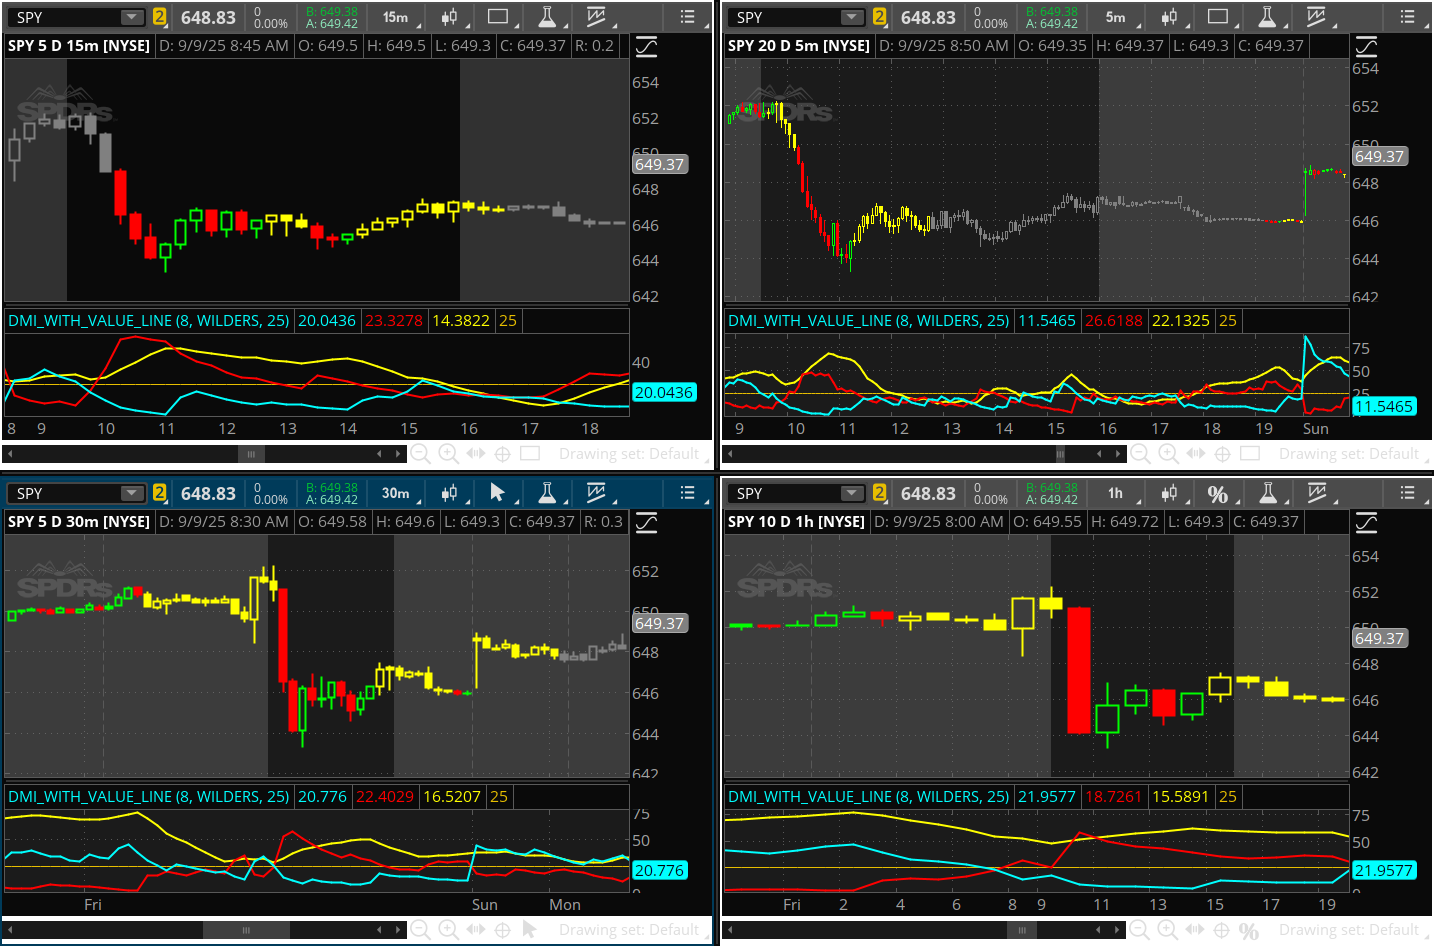Open 1h aggregation period dropdown
The height and width of the screenshot is (946, 1434).
coord(1118,493)
